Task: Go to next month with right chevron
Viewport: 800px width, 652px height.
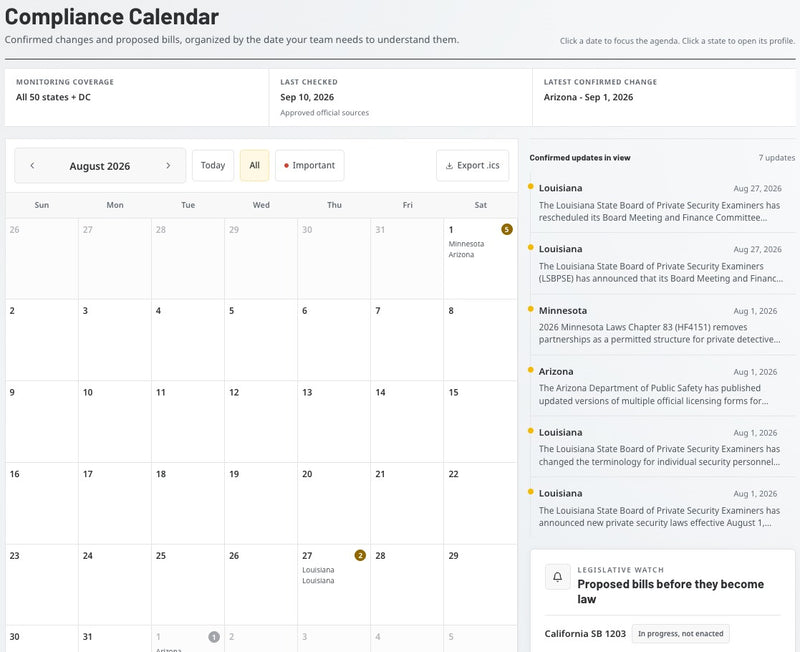Action: [x=168, y=165]
